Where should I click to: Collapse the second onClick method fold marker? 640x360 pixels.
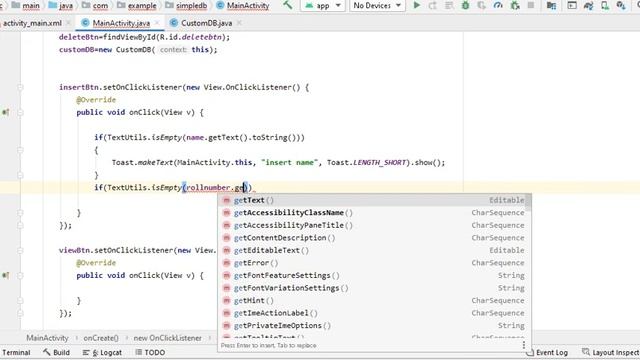(x=20, y=276)
